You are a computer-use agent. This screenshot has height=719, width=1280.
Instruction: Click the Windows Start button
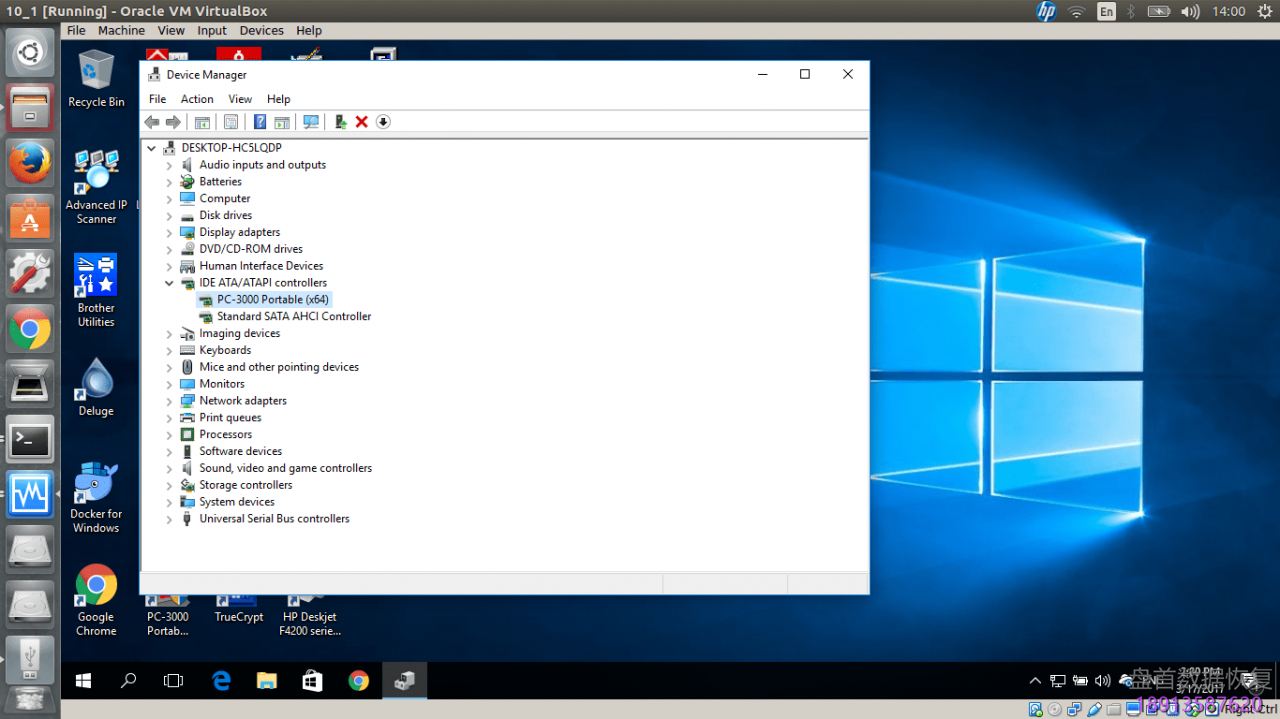[84, 681]
